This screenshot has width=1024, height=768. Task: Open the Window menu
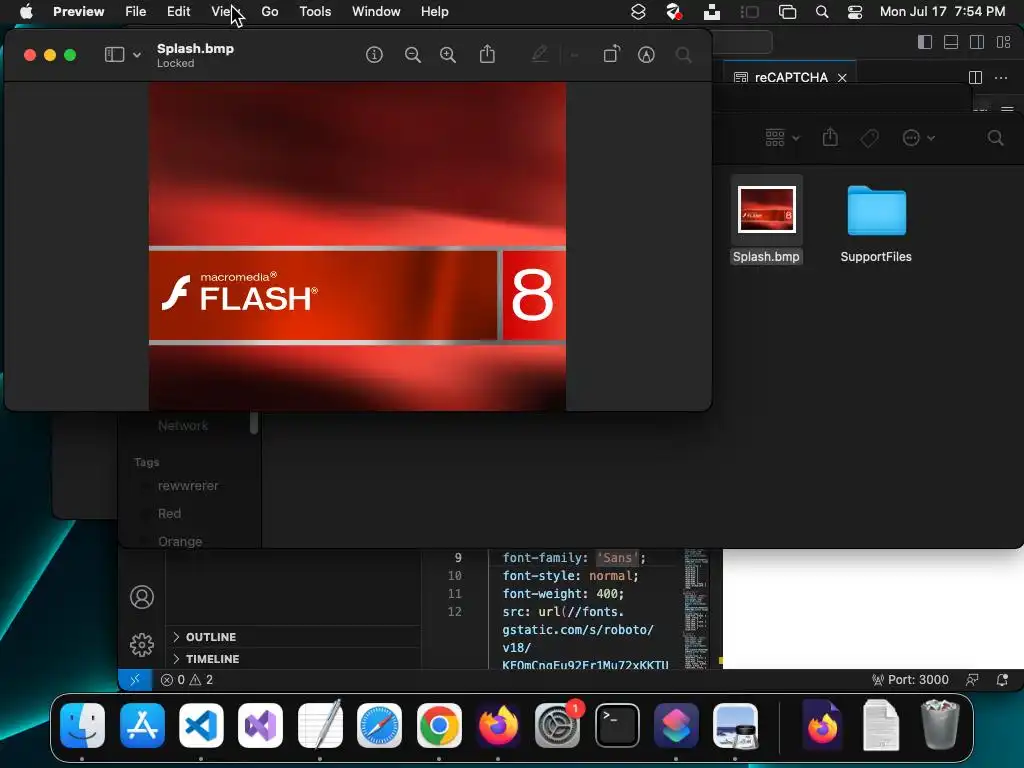click(x=376, y=12)
